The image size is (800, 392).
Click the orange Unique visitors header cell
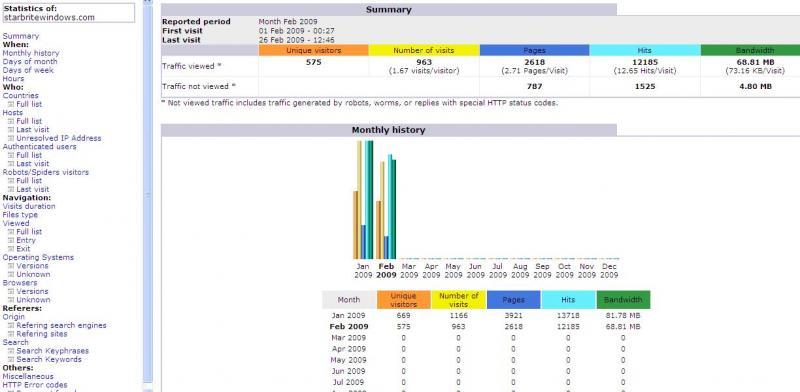[x=313, y=51]
